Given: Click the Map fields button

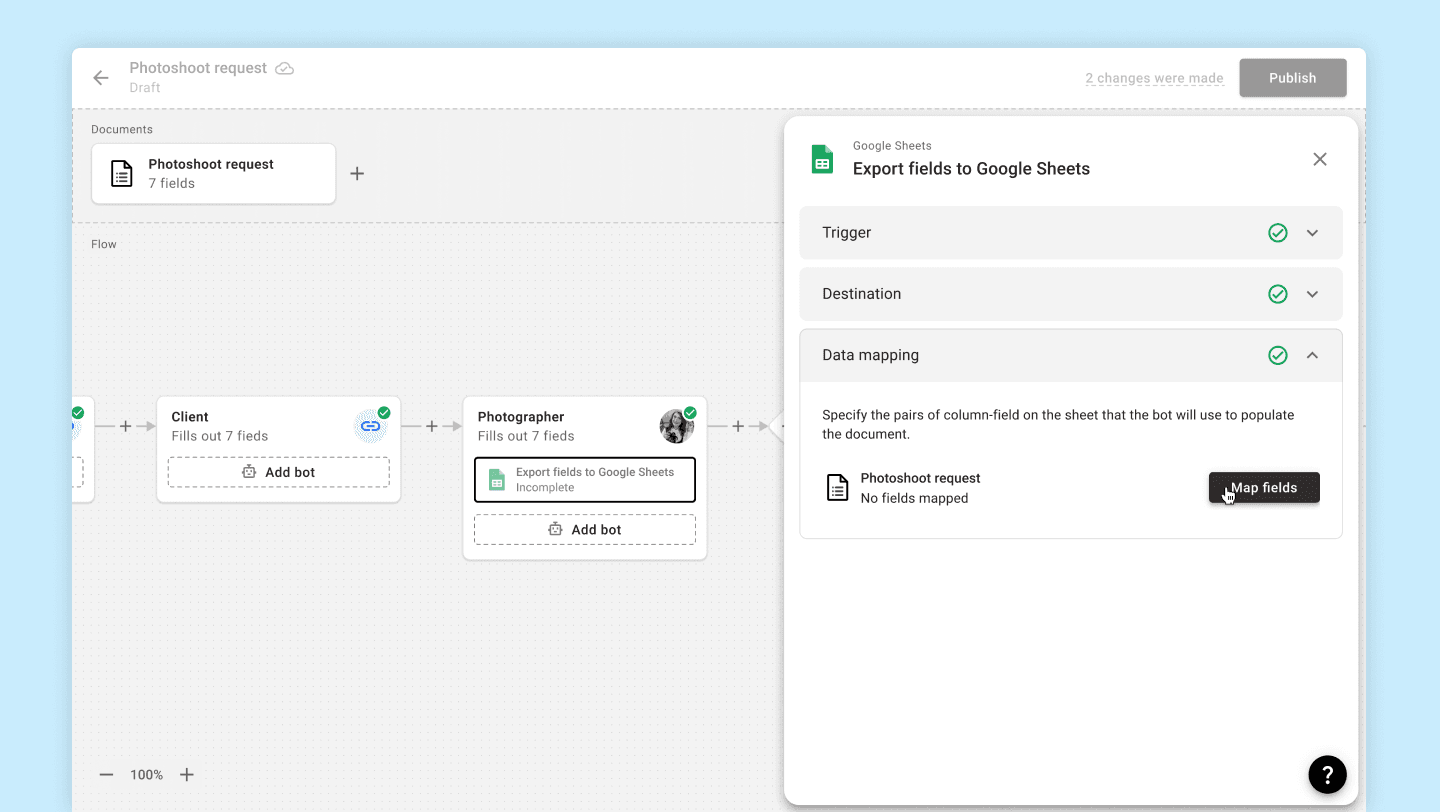Looking at the screenshot, I should [1264, 488].
